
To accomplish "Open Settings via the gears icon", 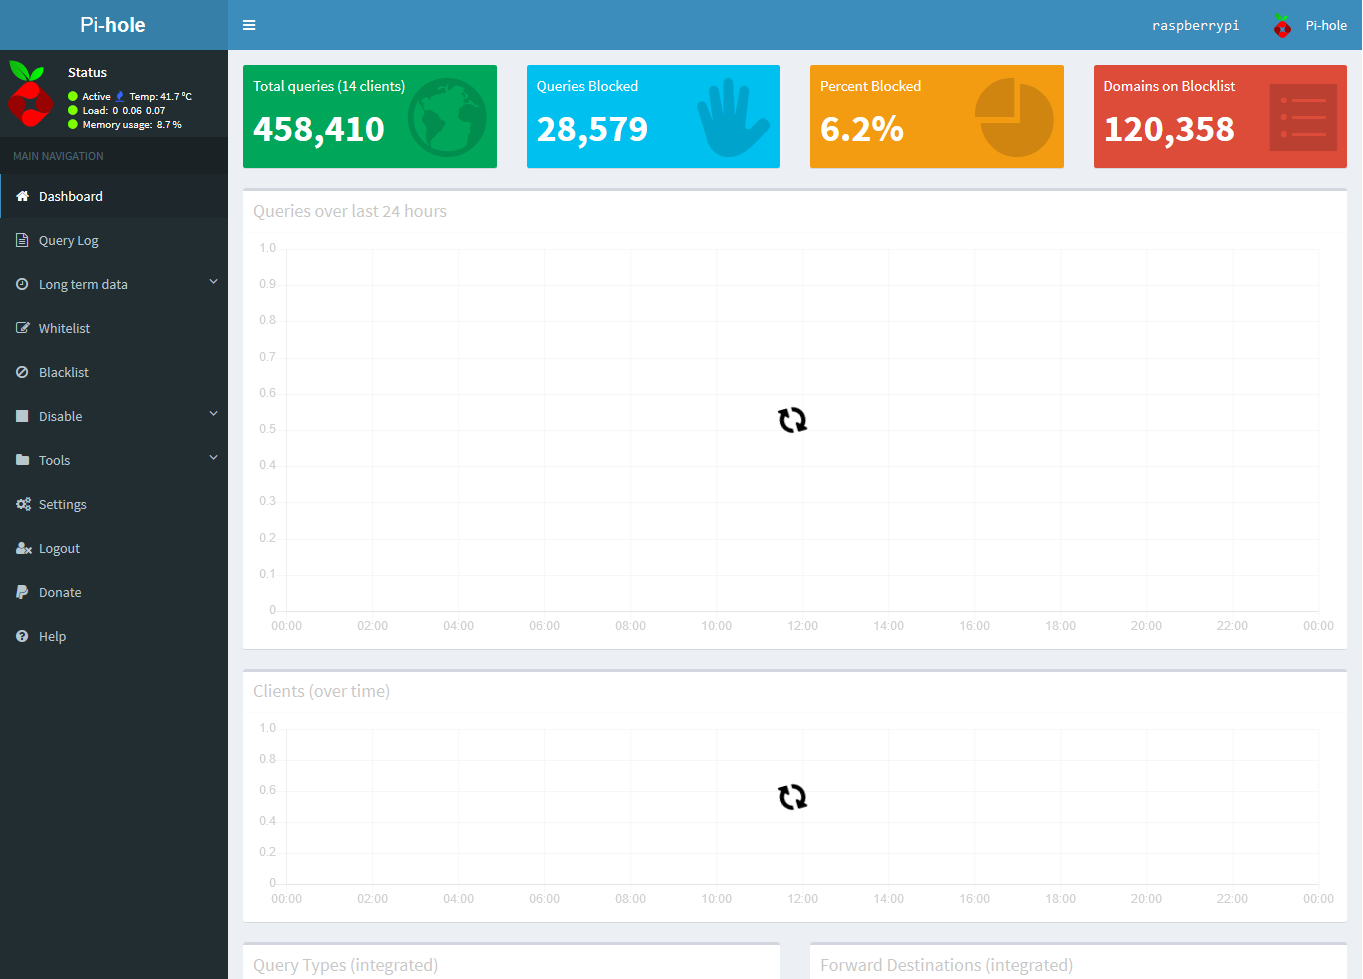I will (22, 504).
